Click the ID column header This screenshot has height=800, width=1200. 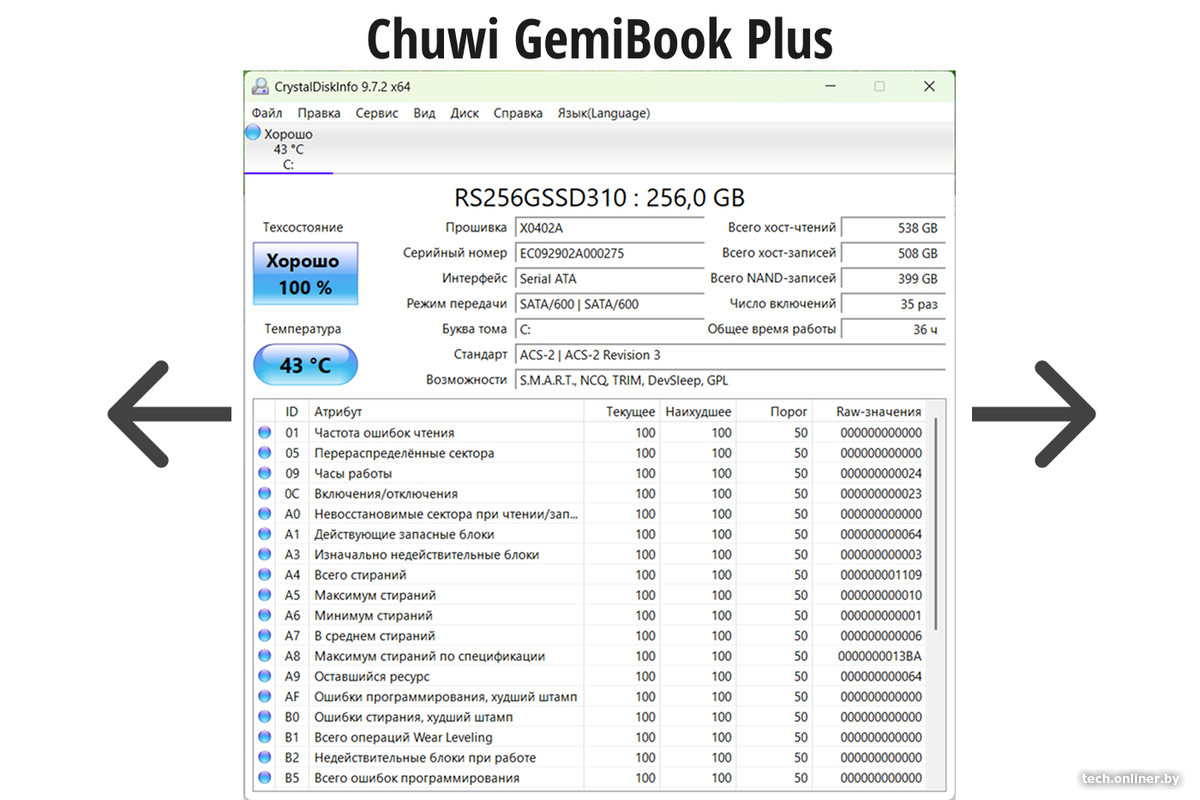pos(292,412)
